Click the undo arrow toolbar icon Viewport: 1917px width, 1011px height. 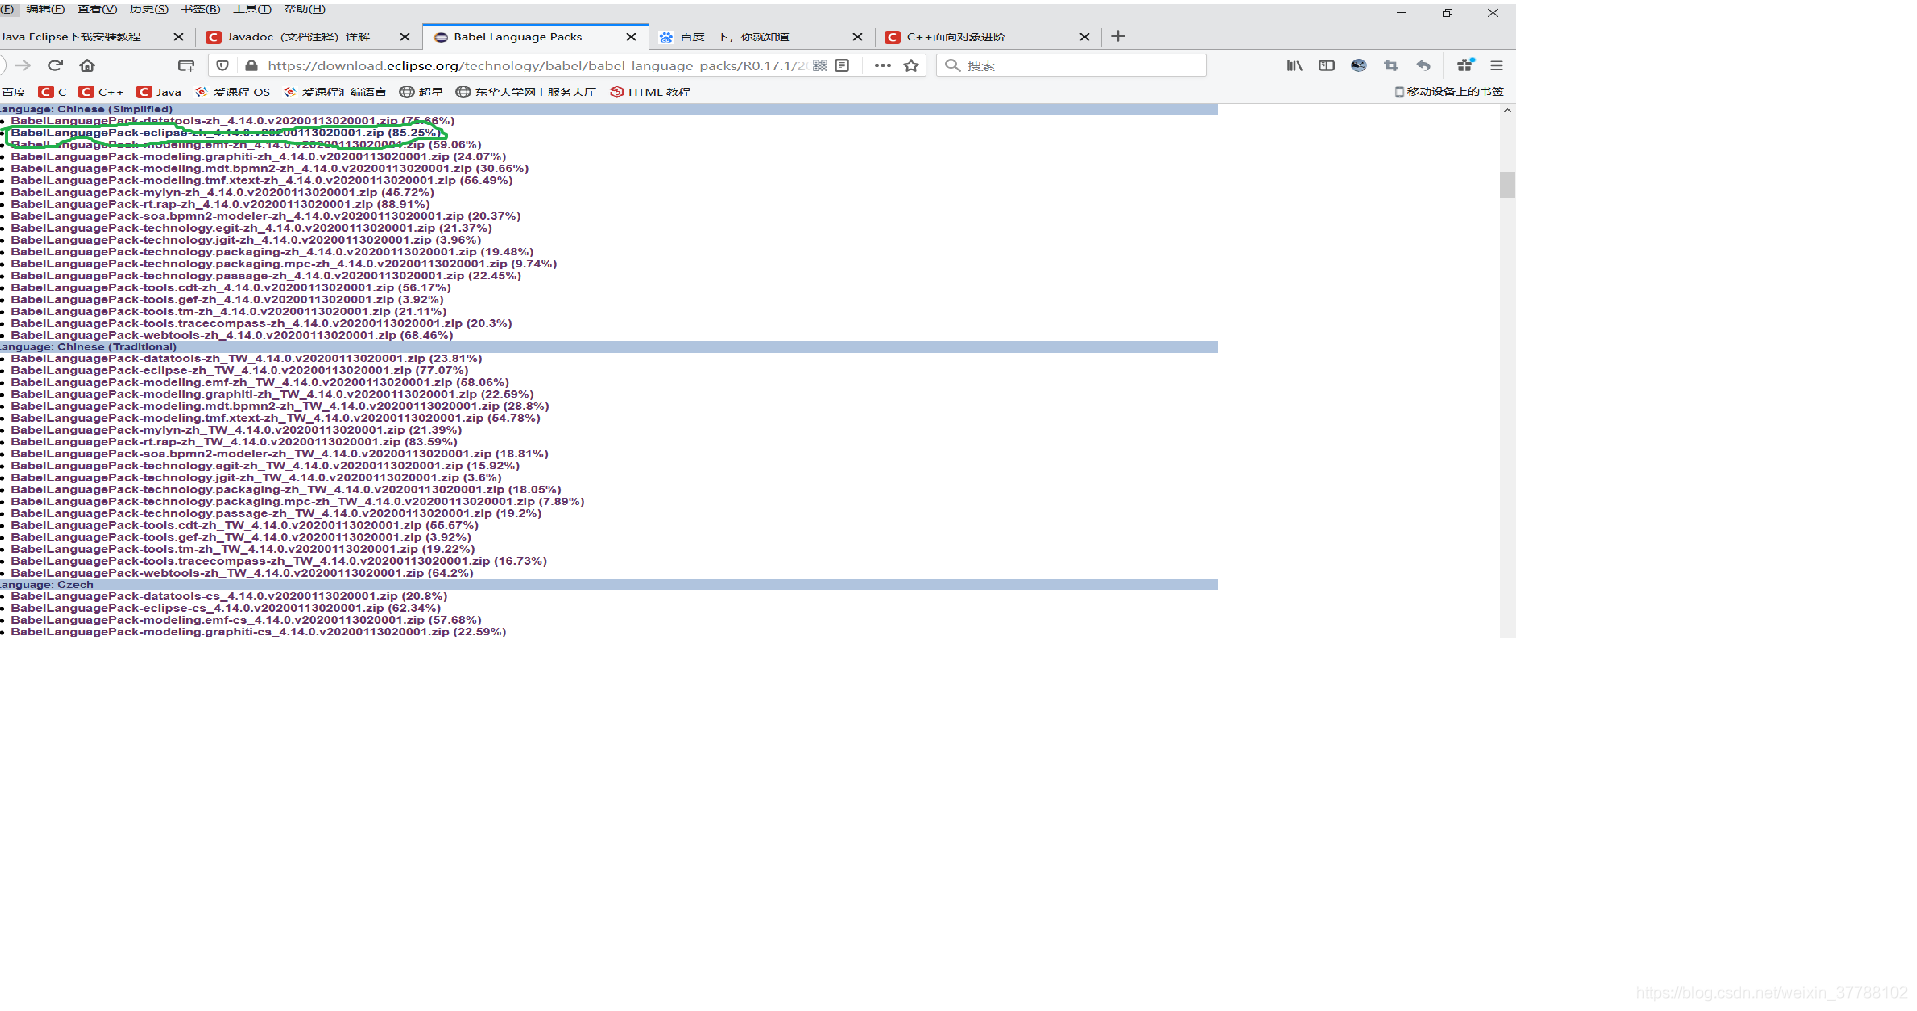1423,65
